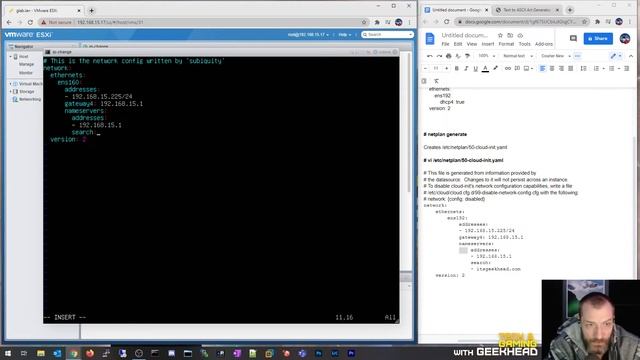This screenshot has width=640, height=360.
Task: Reload the ESXi browser page
Action: click(30, 22)
